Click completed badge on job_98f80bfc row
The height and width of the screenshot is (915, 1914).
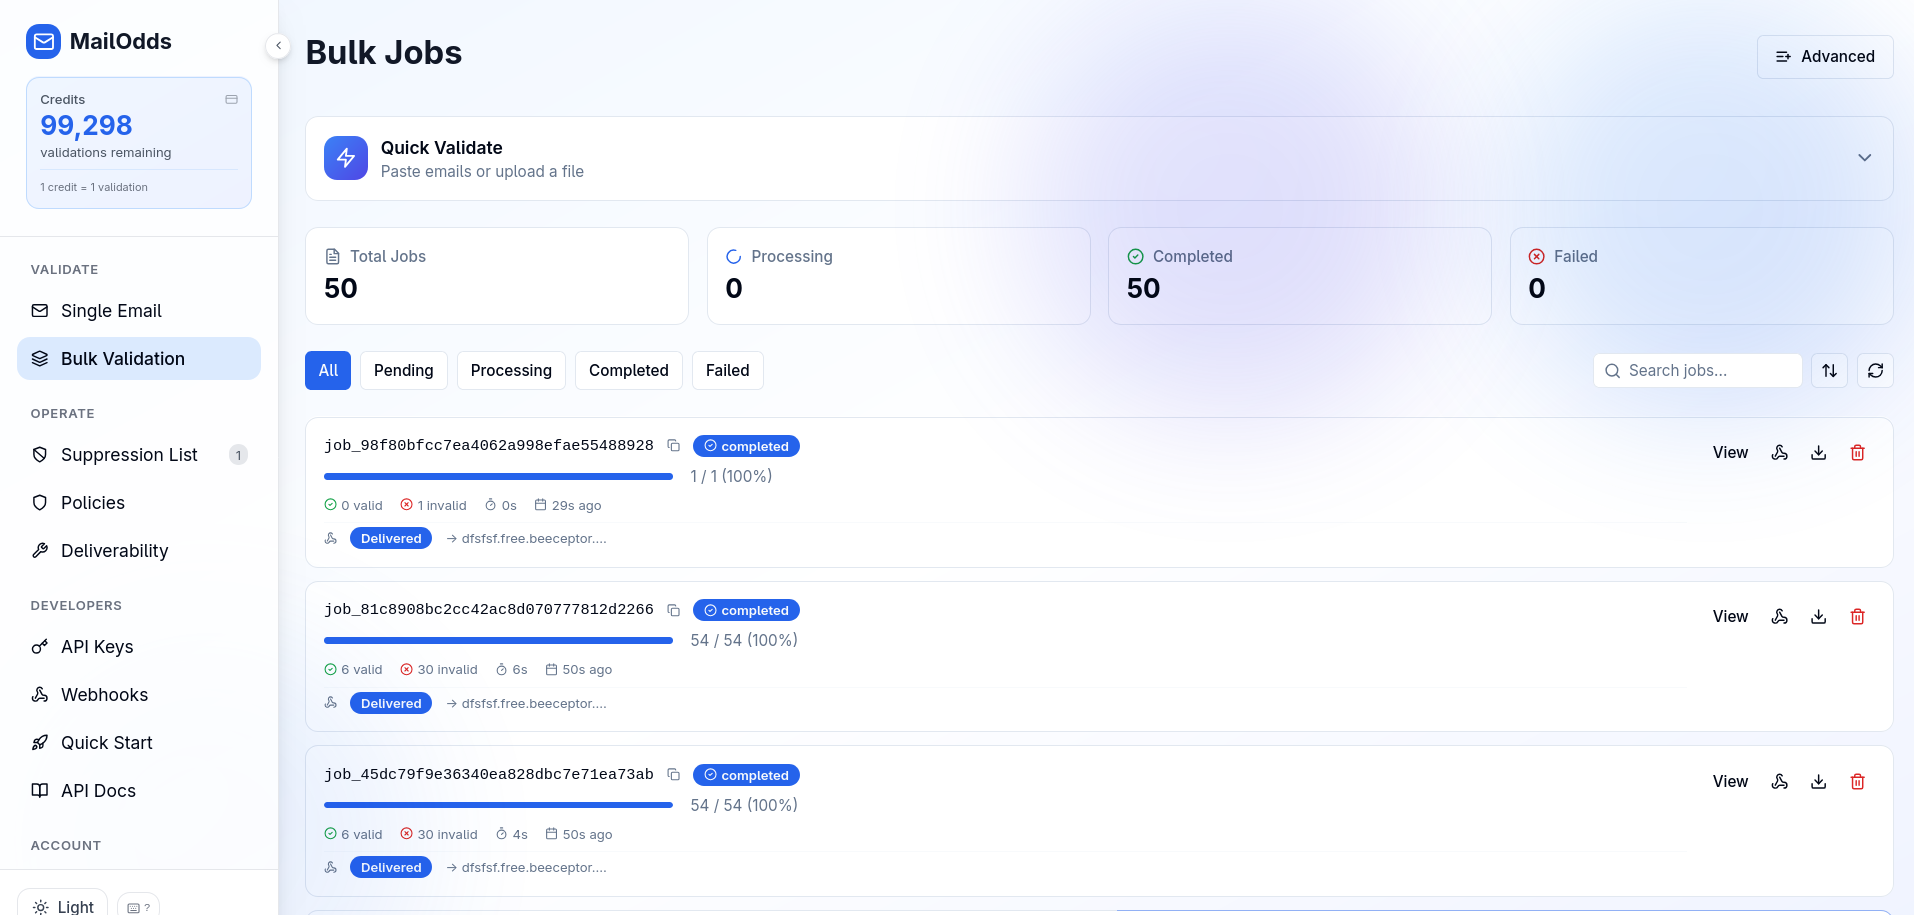coord(746,446)
